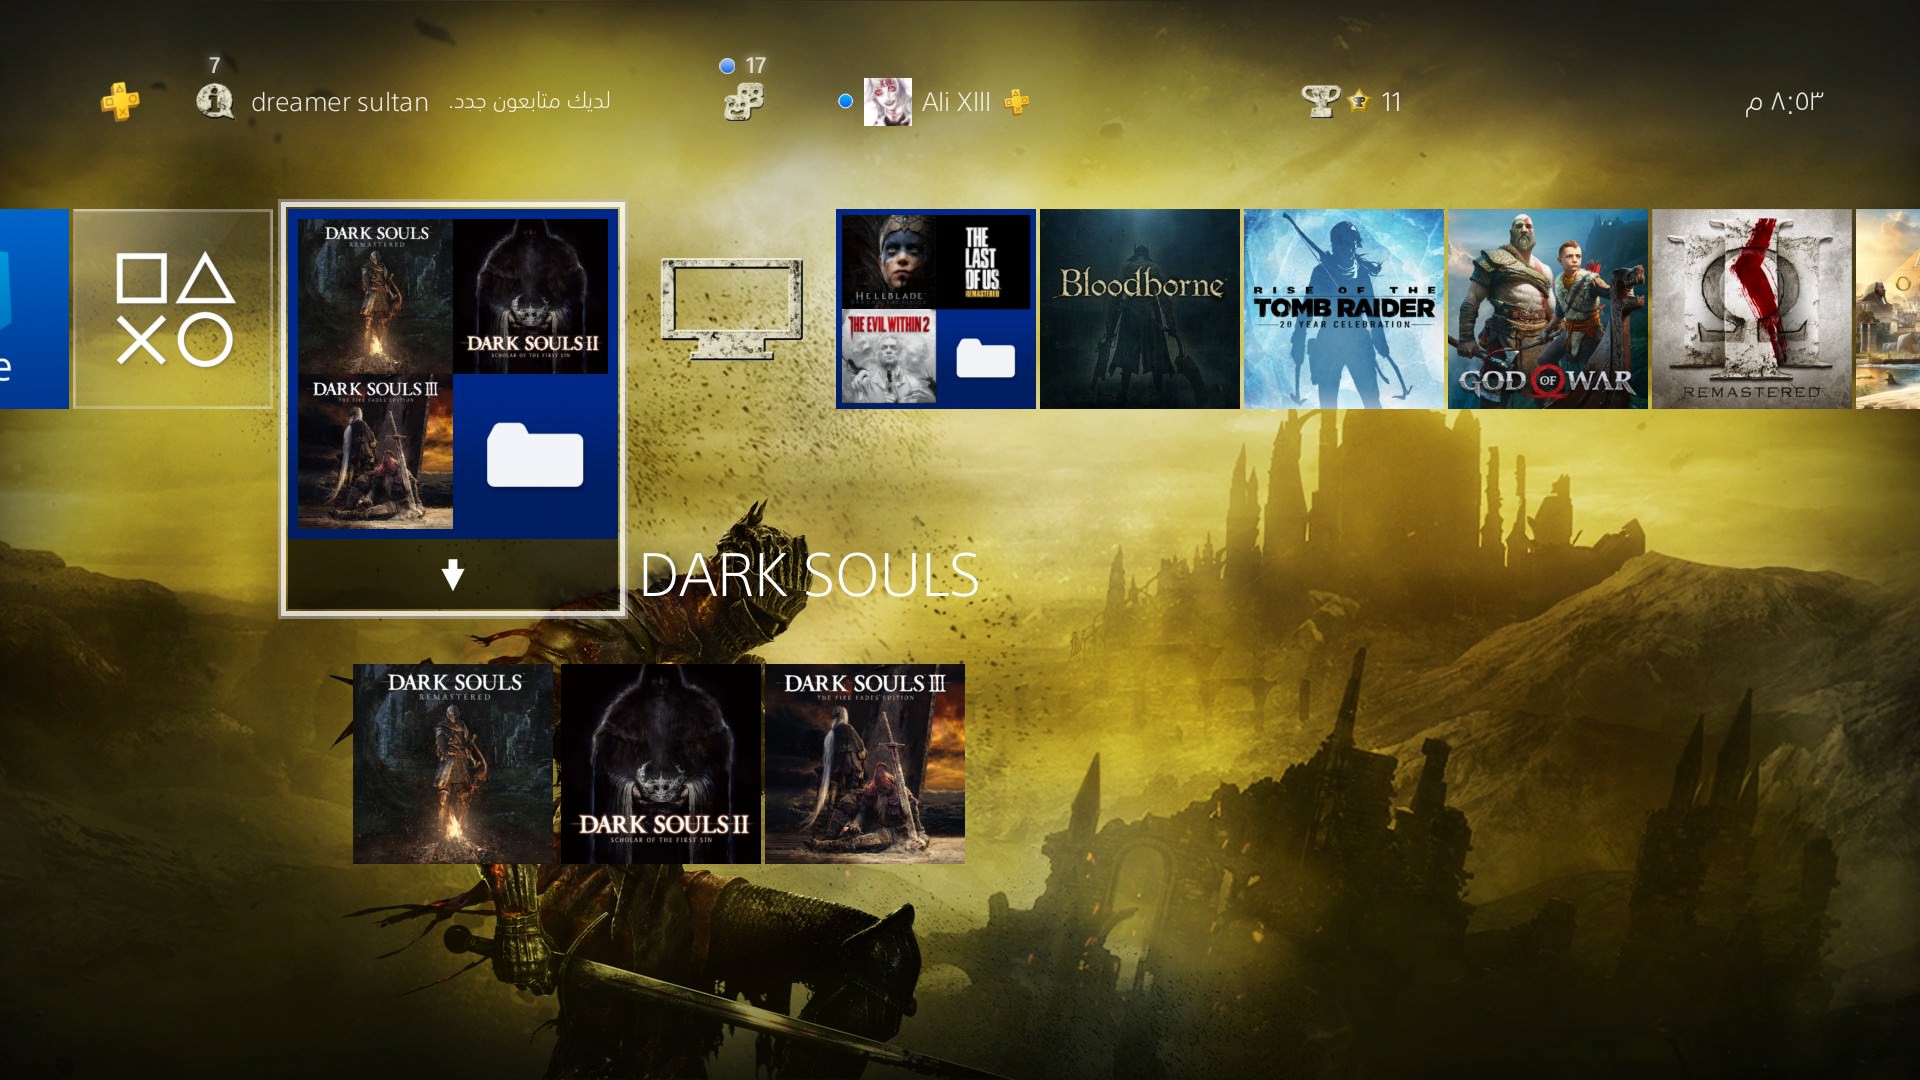Open the partially visible game tile at right edge
This screenshot has height=1080, width=1920.
(x=1888, y=308)
